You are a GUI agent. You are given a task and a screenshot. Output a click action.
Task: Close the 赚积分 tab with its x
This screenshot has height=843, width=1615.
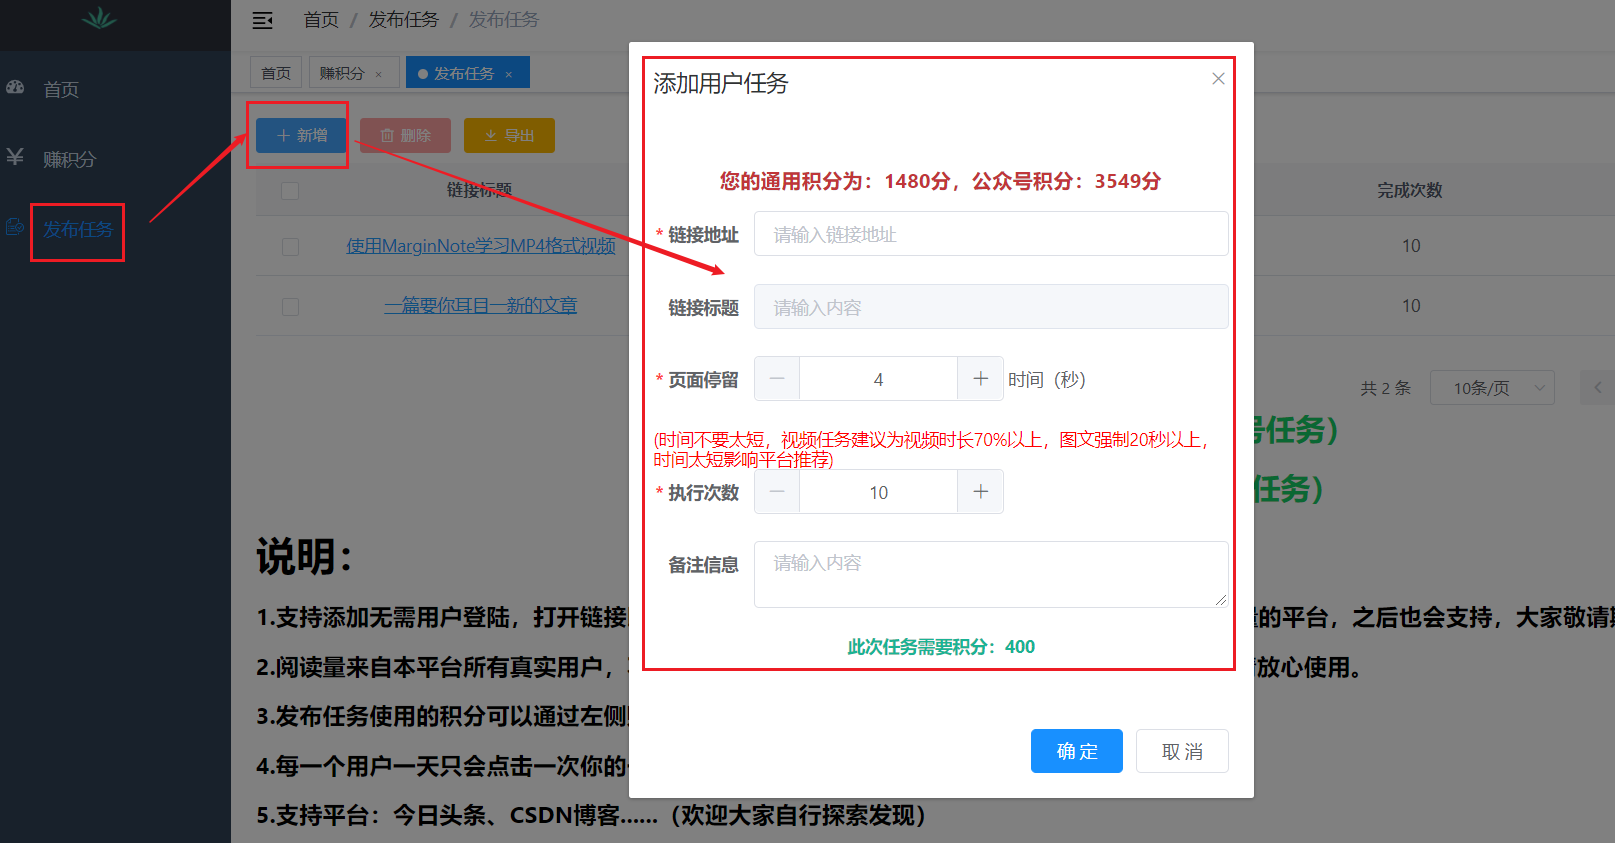tap(379, 74)
